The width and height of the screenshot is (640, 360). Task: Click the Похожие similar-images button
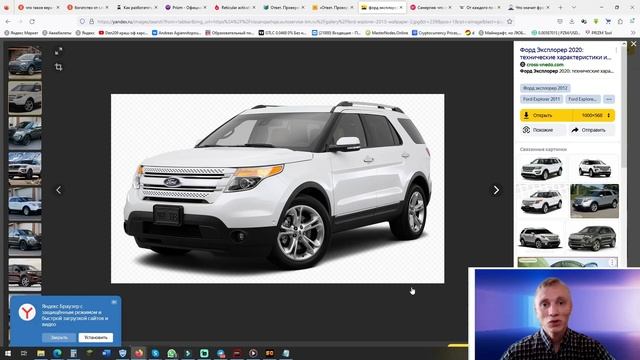(543, 130)
